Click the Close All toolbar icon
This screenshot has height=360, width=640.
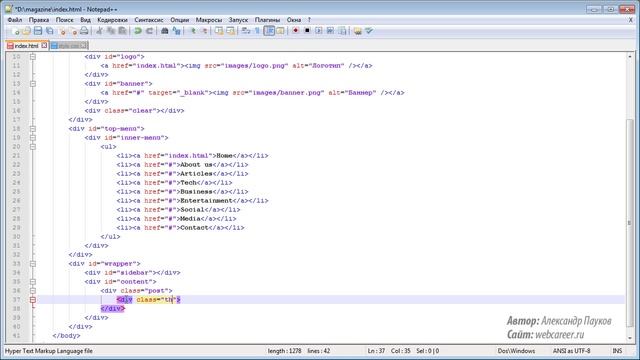[73, 31]
